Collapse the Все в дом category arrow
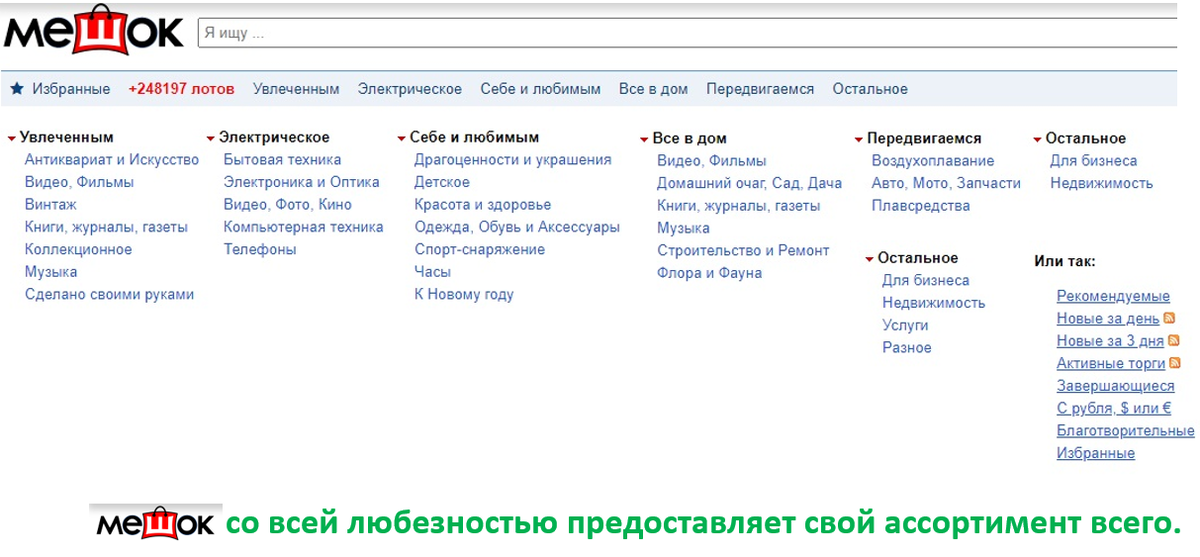The image size is (1200, 557). click(x=644, y=139)
